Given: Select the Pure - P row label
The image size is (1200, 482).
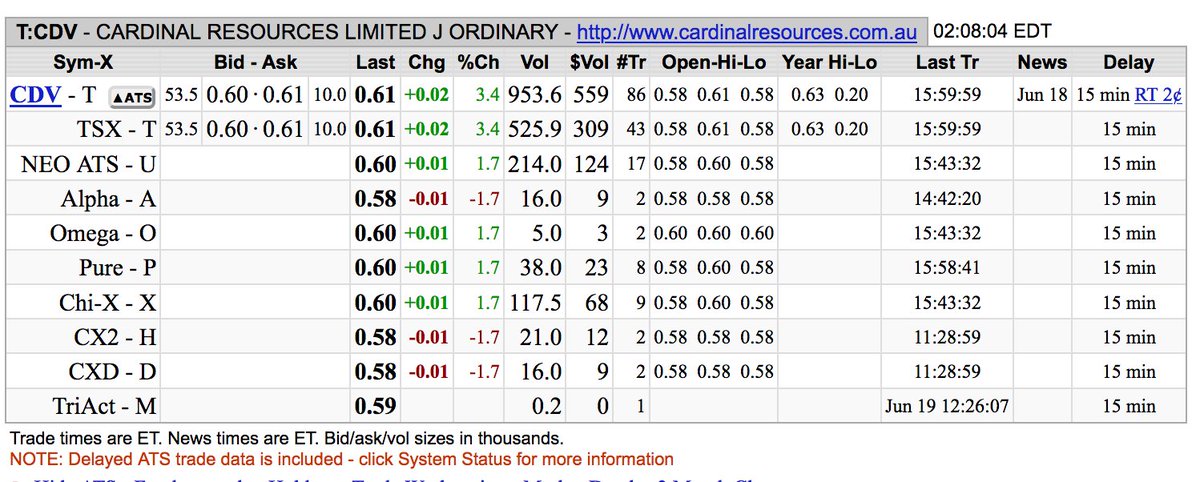Looking at the screenshot, I should (118, 268).
